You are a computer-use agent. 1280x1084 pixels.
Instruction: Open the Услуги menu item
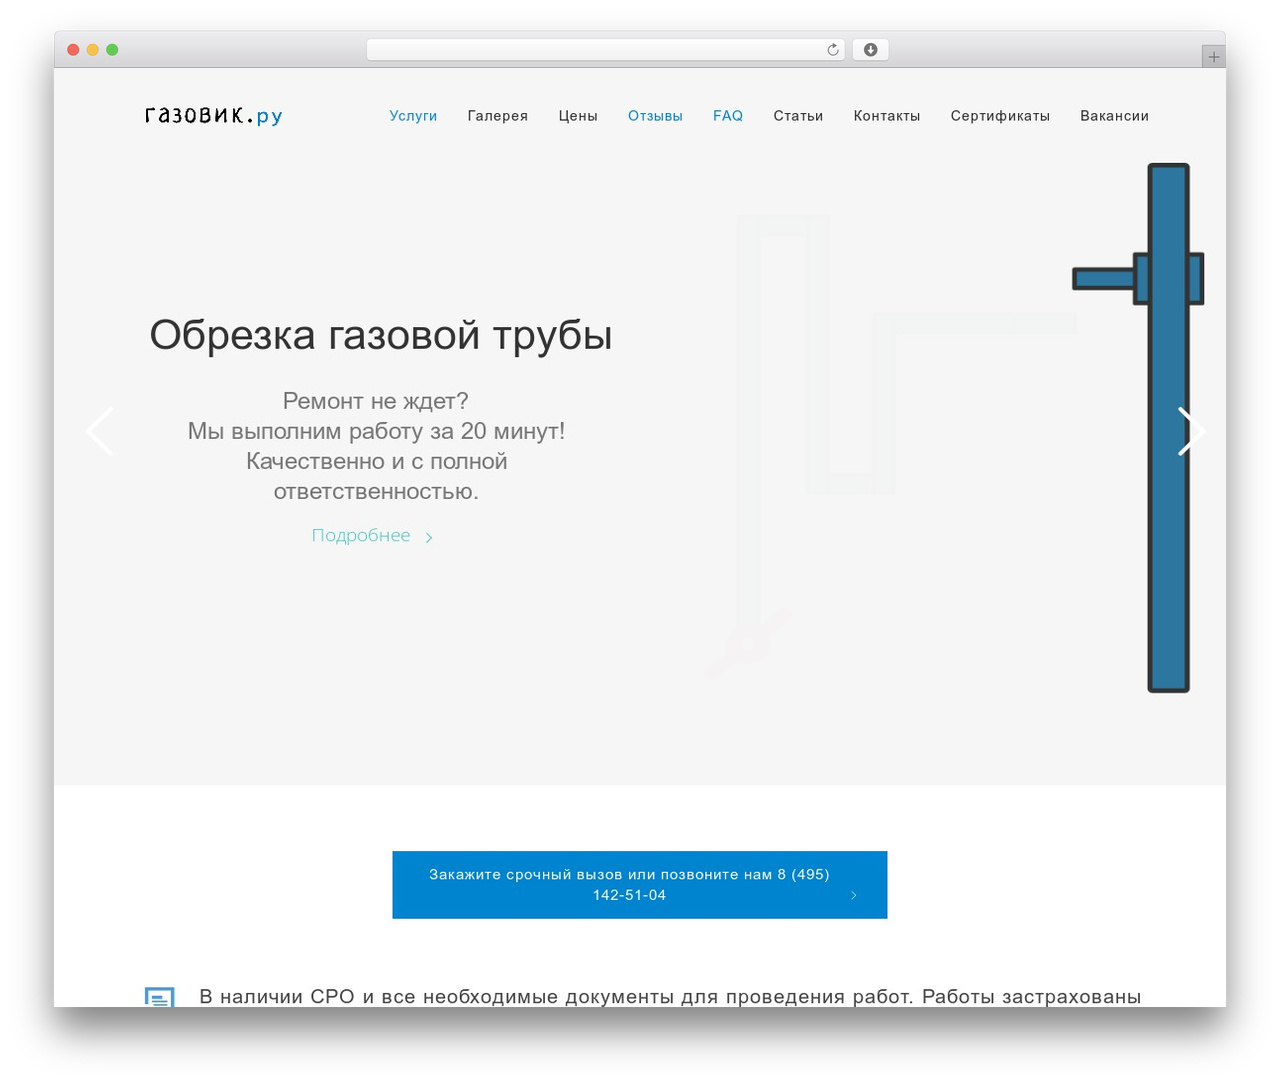pyautogui.click(x=413, y=116)
